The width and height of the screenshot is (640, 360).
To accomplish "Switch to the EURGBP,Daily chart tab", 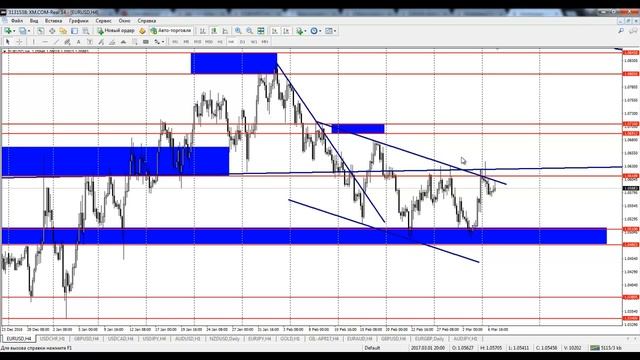I will click(x=429, y=339).
